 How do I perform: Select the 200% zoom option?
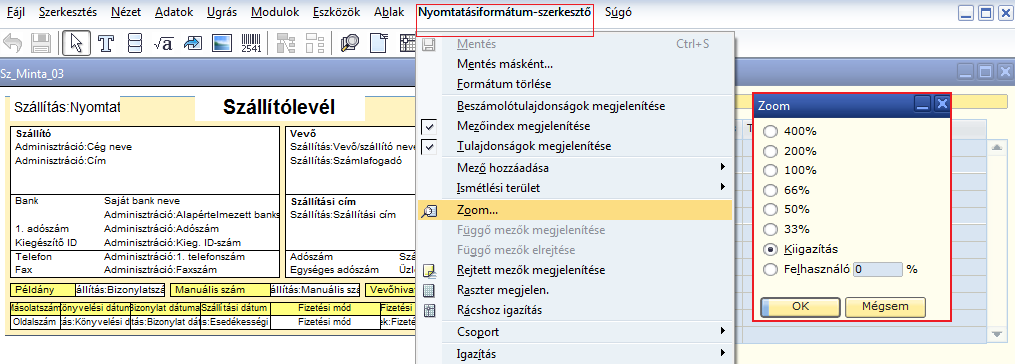(x=770, y=152)
